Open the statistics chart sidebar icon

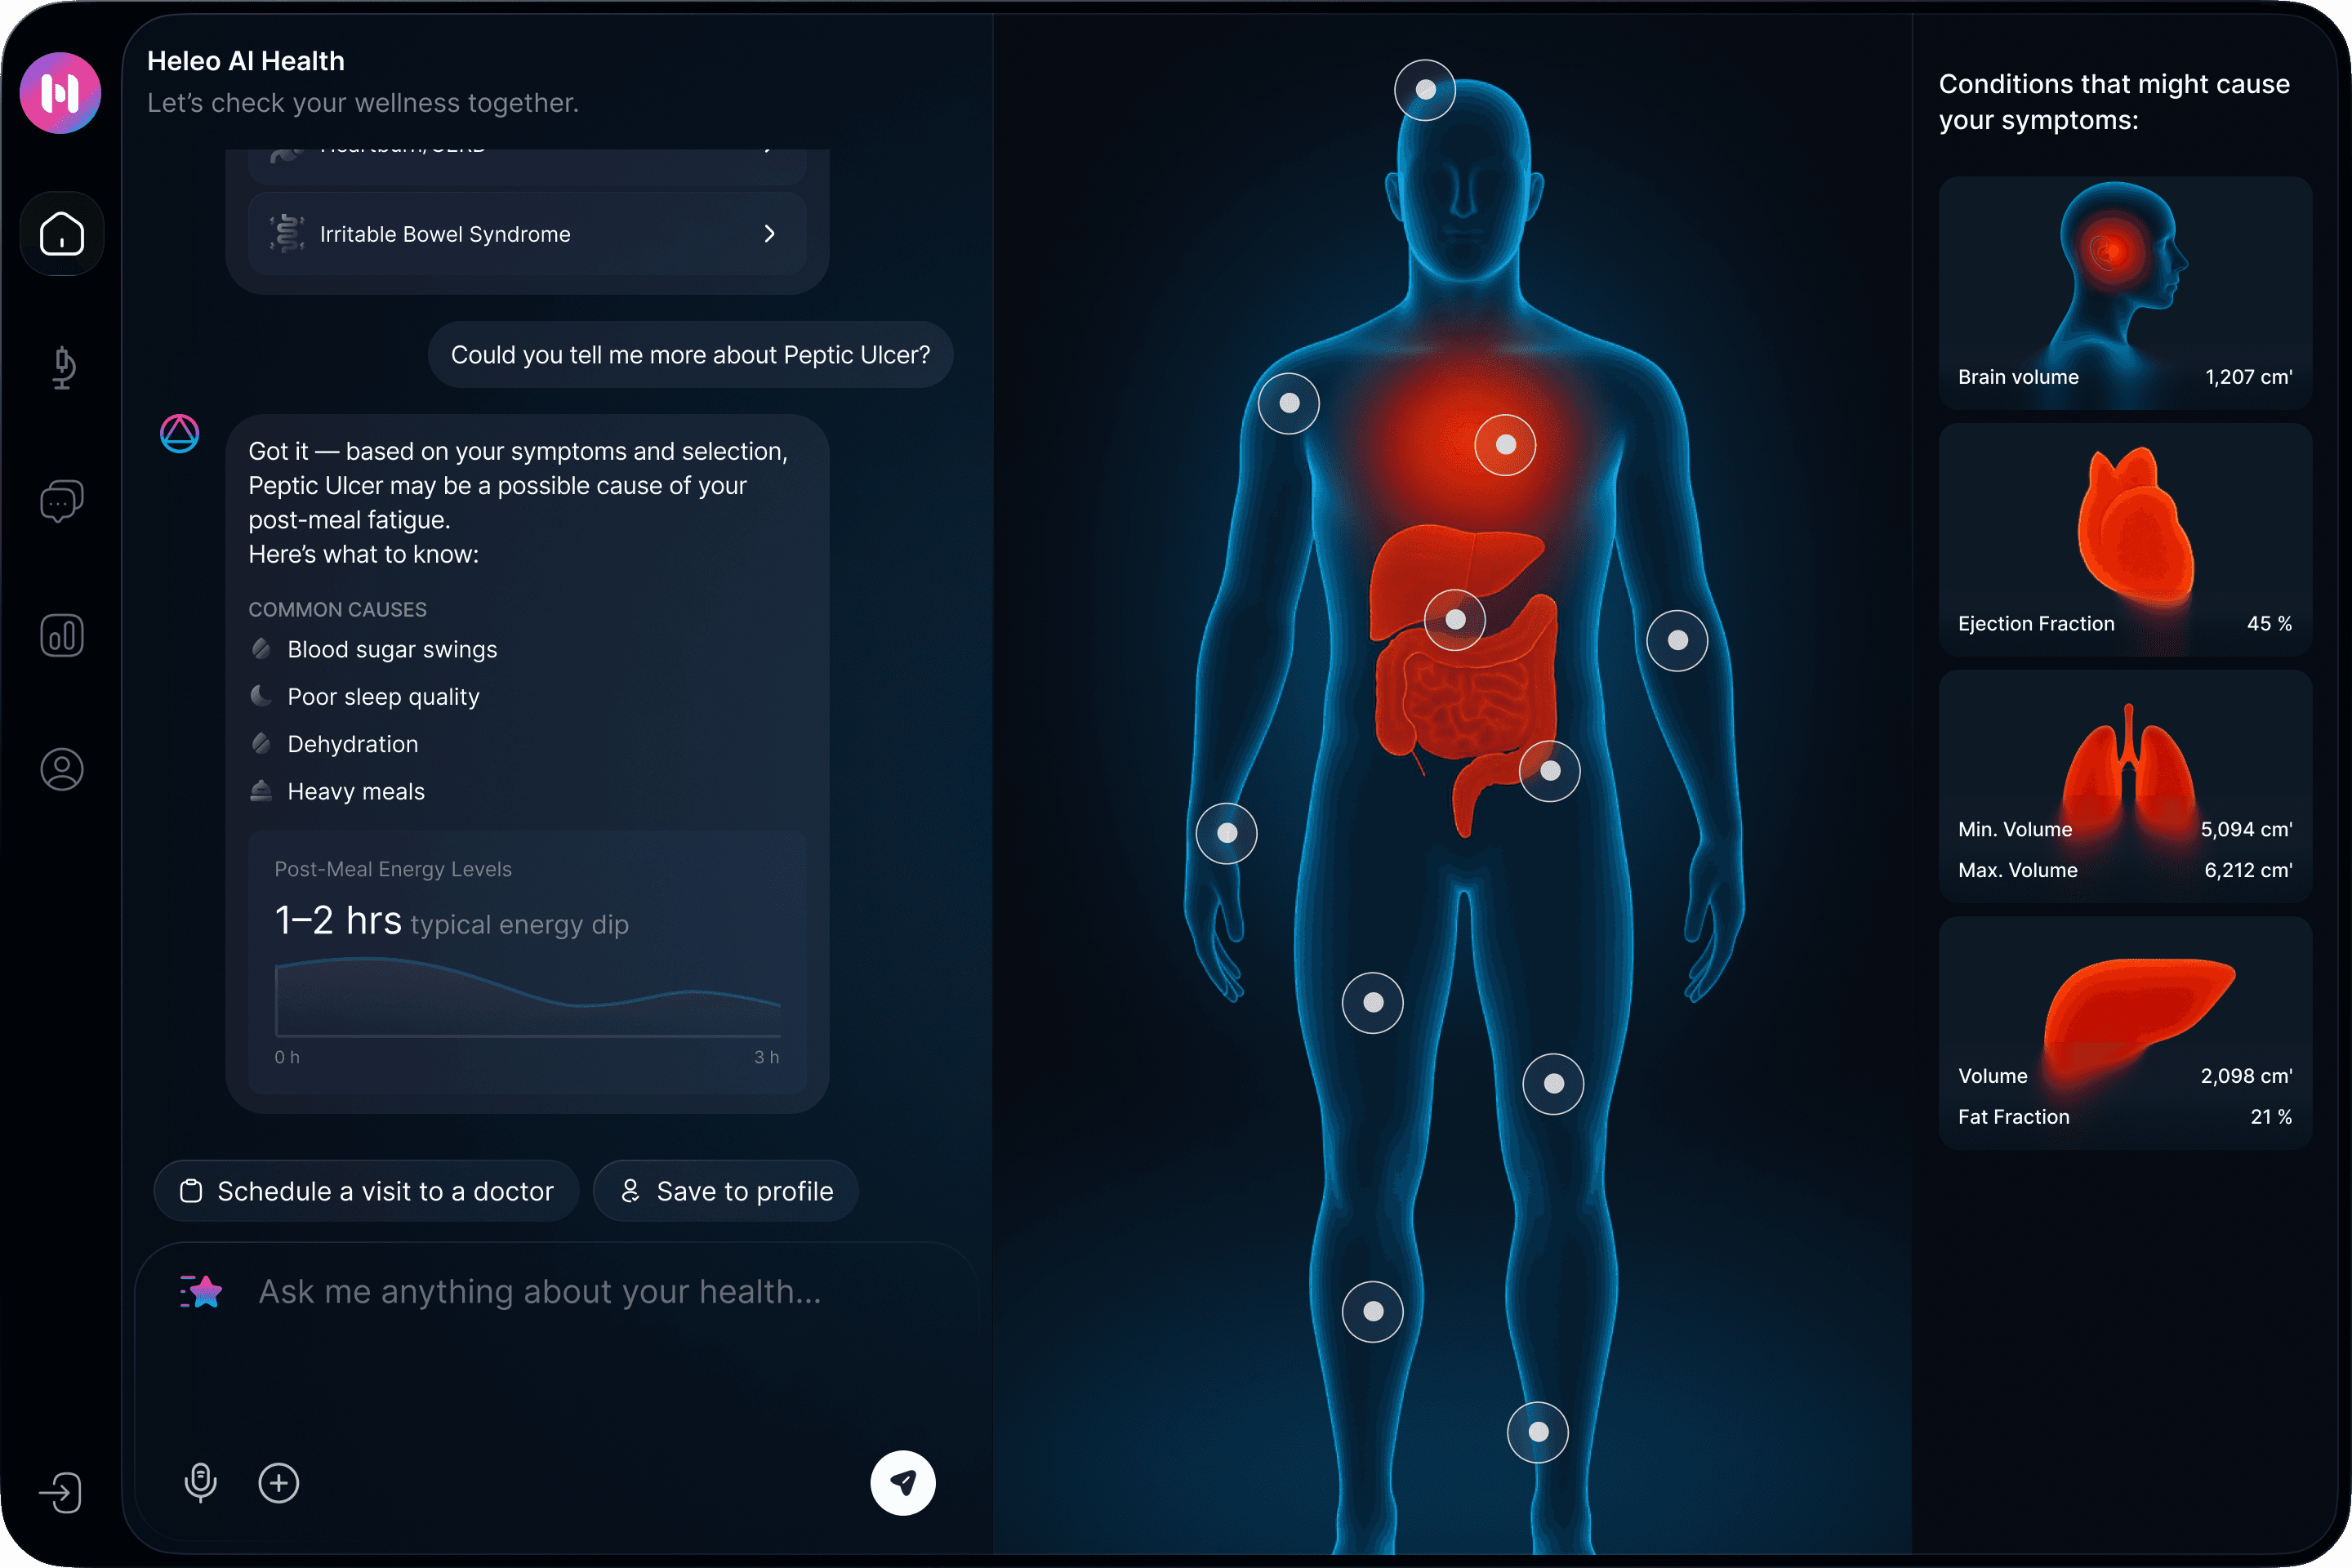pos(62,636)
